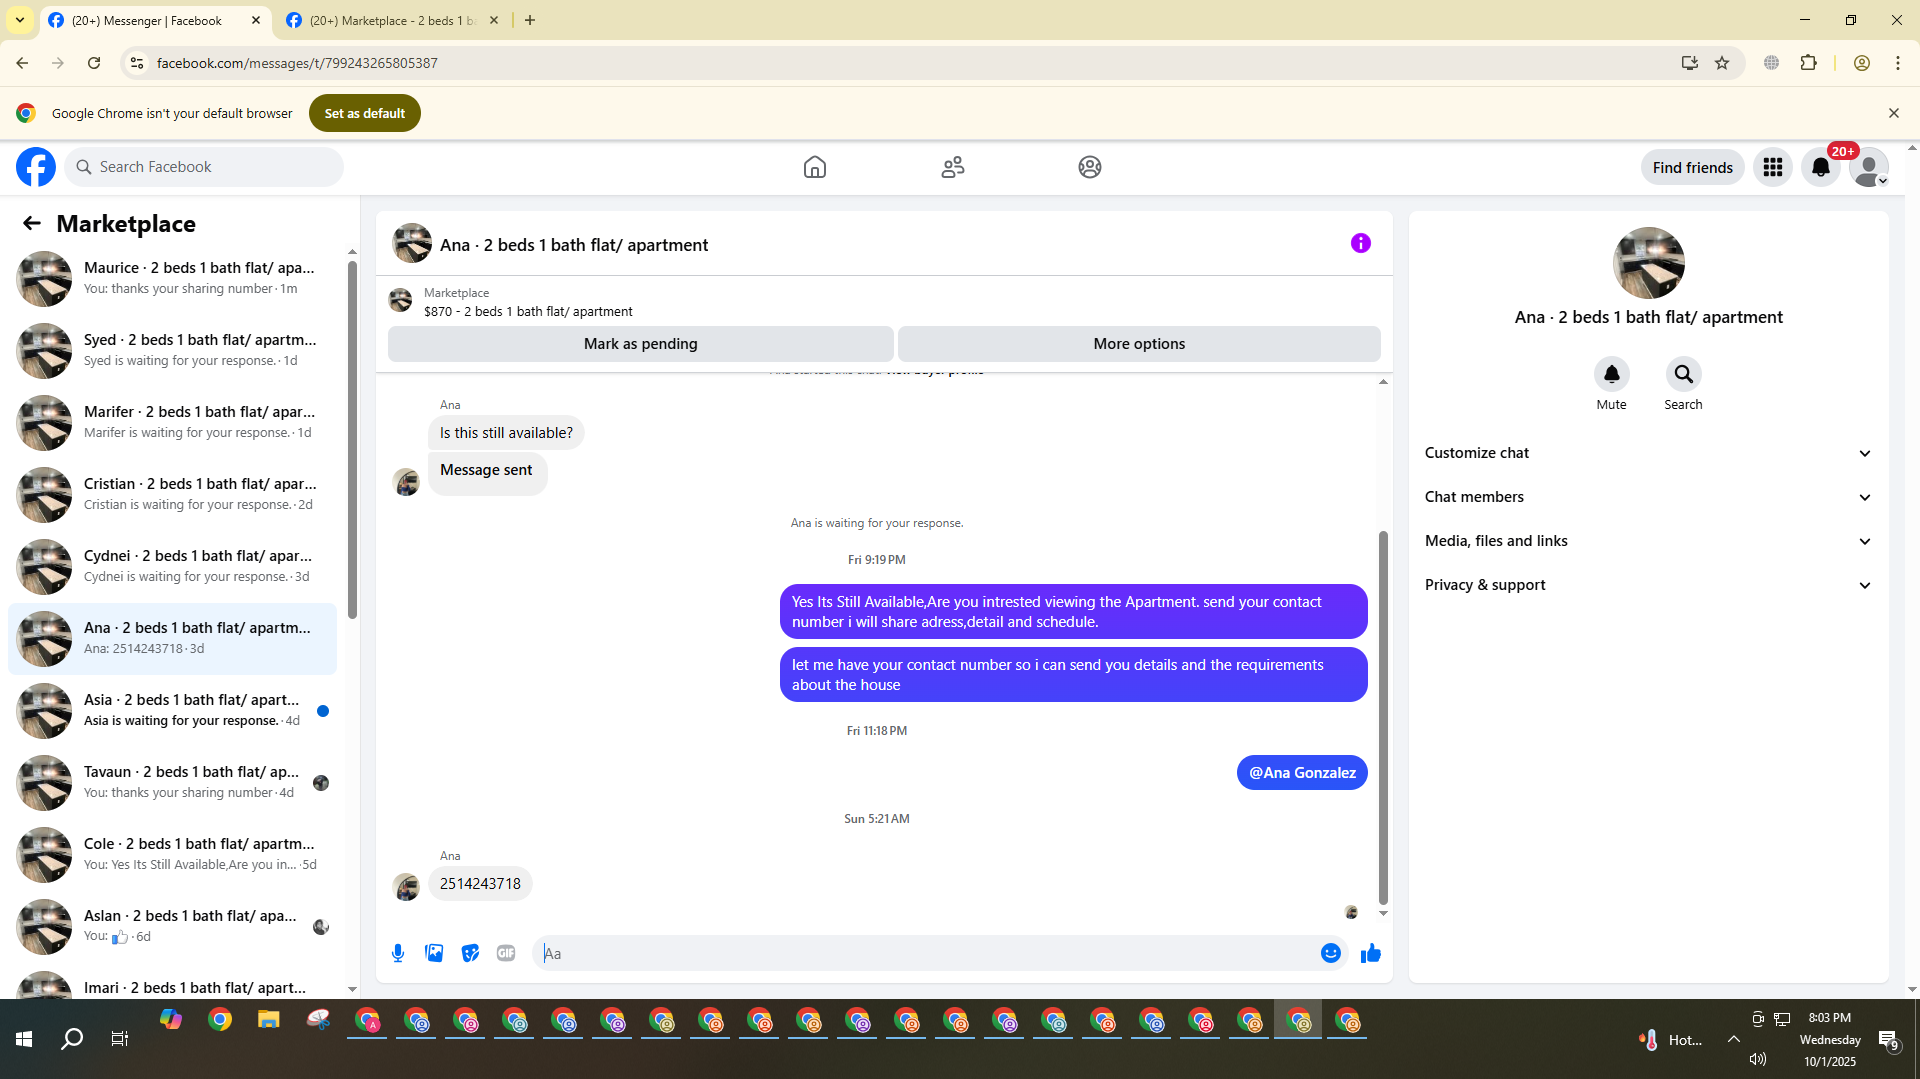Click More options button

tap(1139, 344)
